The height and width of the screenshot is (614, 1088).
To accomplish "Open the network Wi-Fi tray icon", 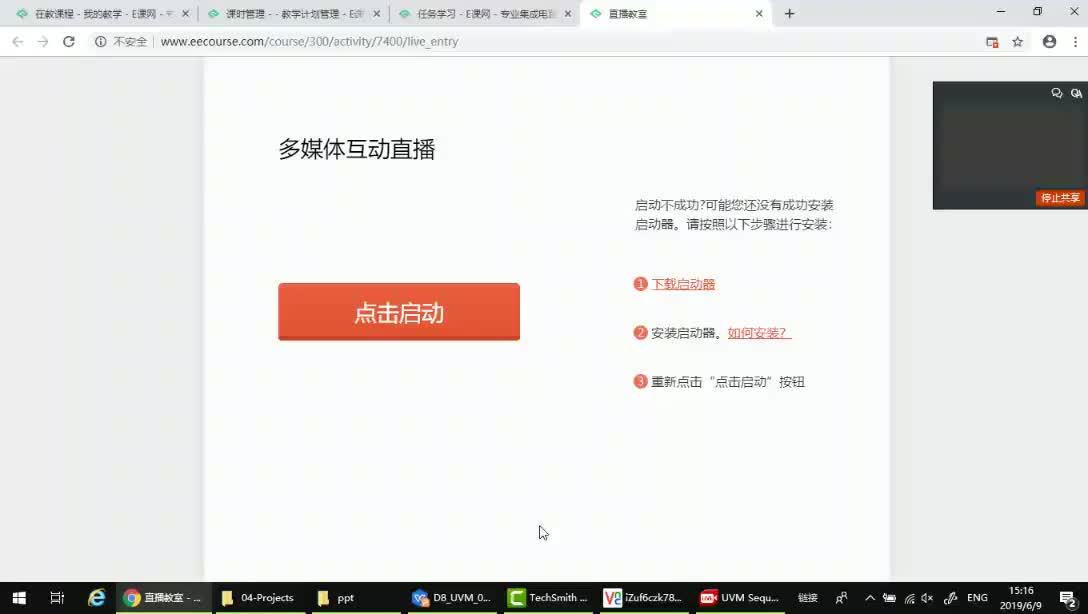I will tap(909, 597).
